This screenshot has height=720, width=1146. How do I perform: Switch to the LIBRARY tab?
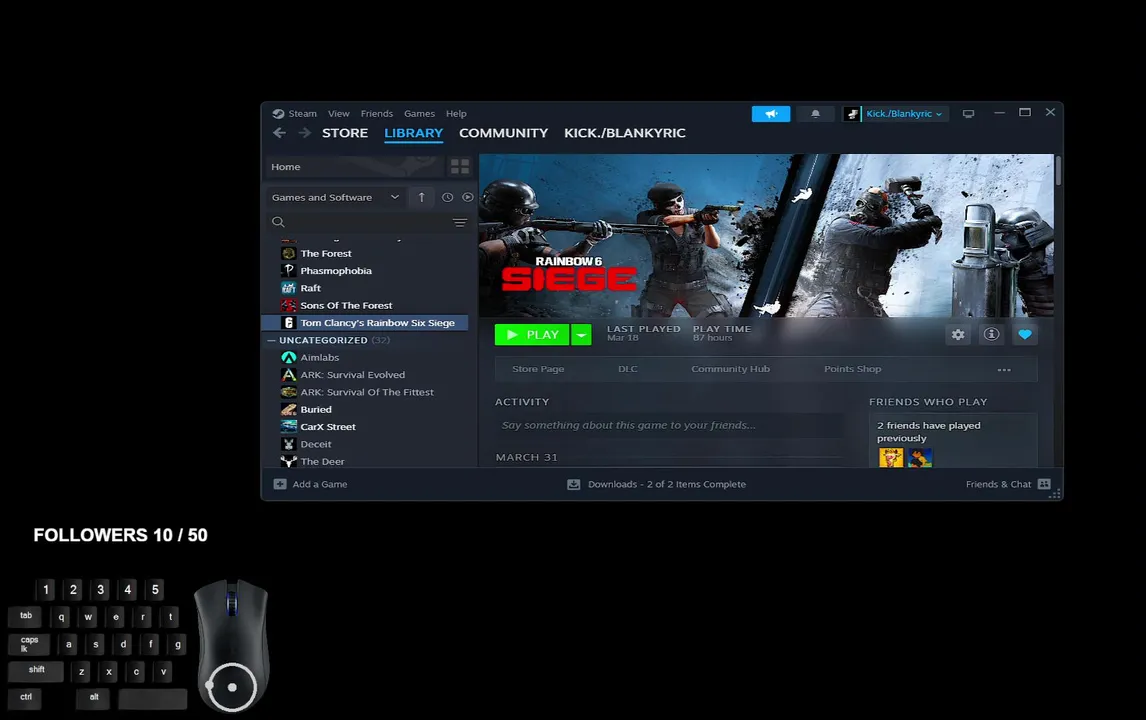pyautogui.click(x=414, y=133)
